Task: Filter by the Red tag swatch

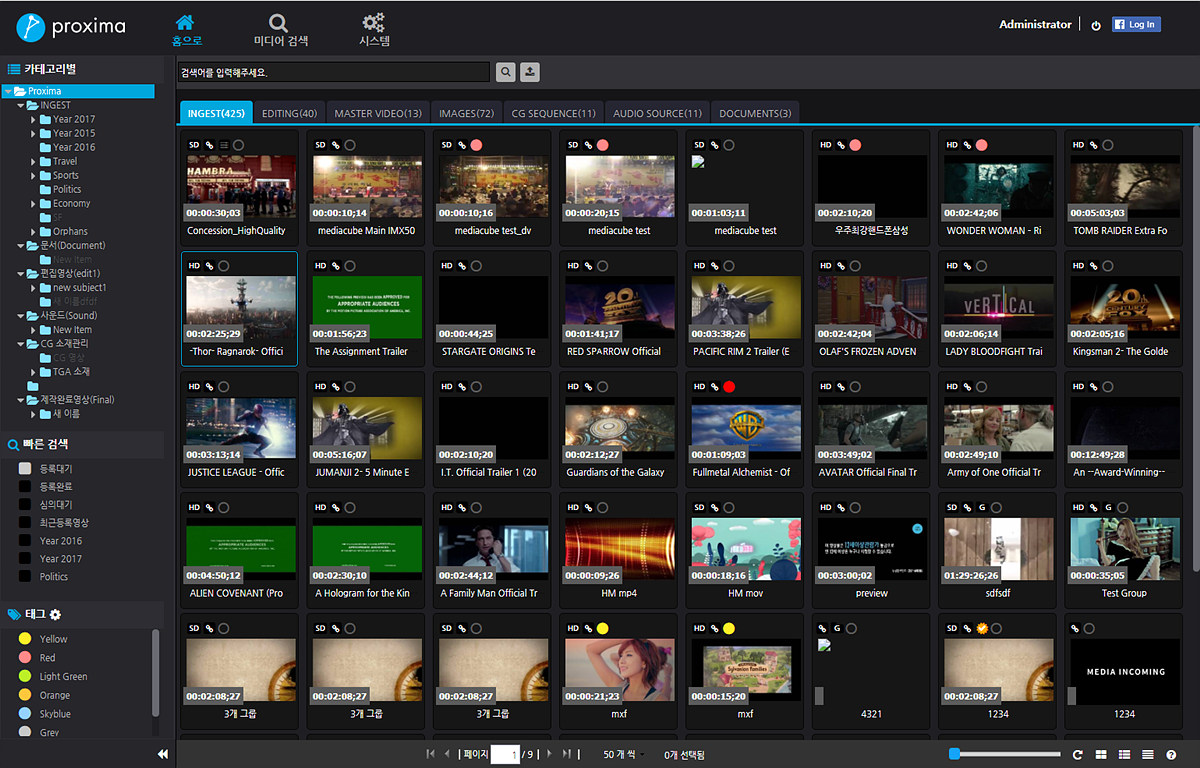Action: click(25, 658)
